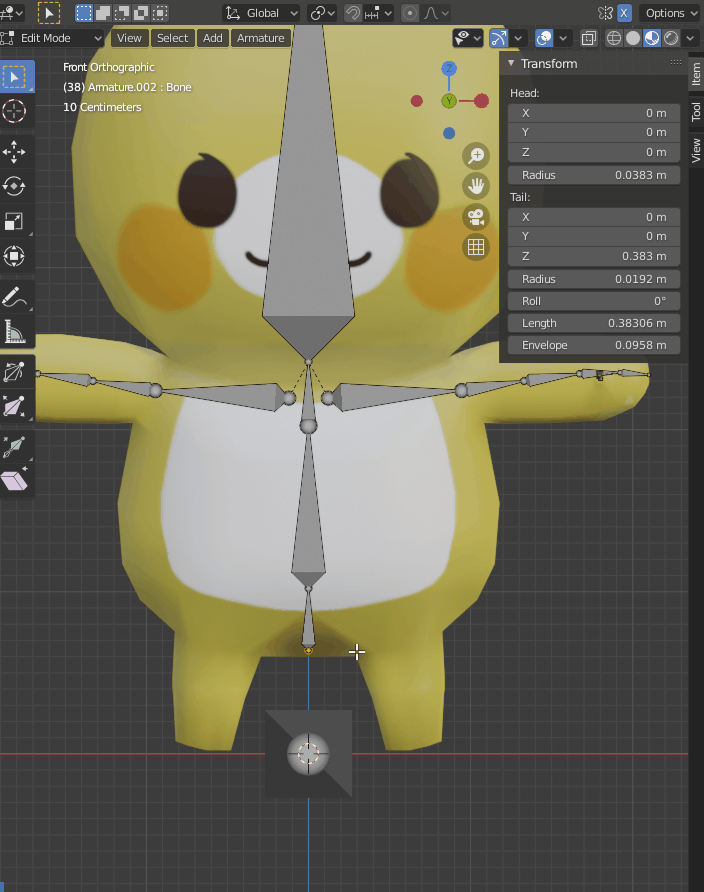Viewport: 704px width, 892px height.
Task: Switch to rendered shading
Action: pyautogui.click(x=671, y=38)
